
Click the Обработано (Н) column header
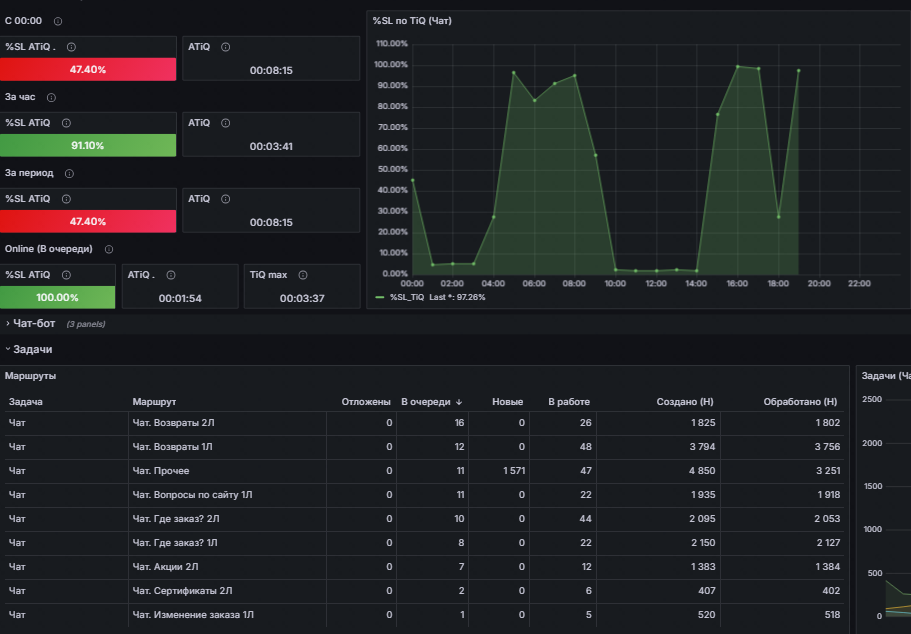click(800, 402)
